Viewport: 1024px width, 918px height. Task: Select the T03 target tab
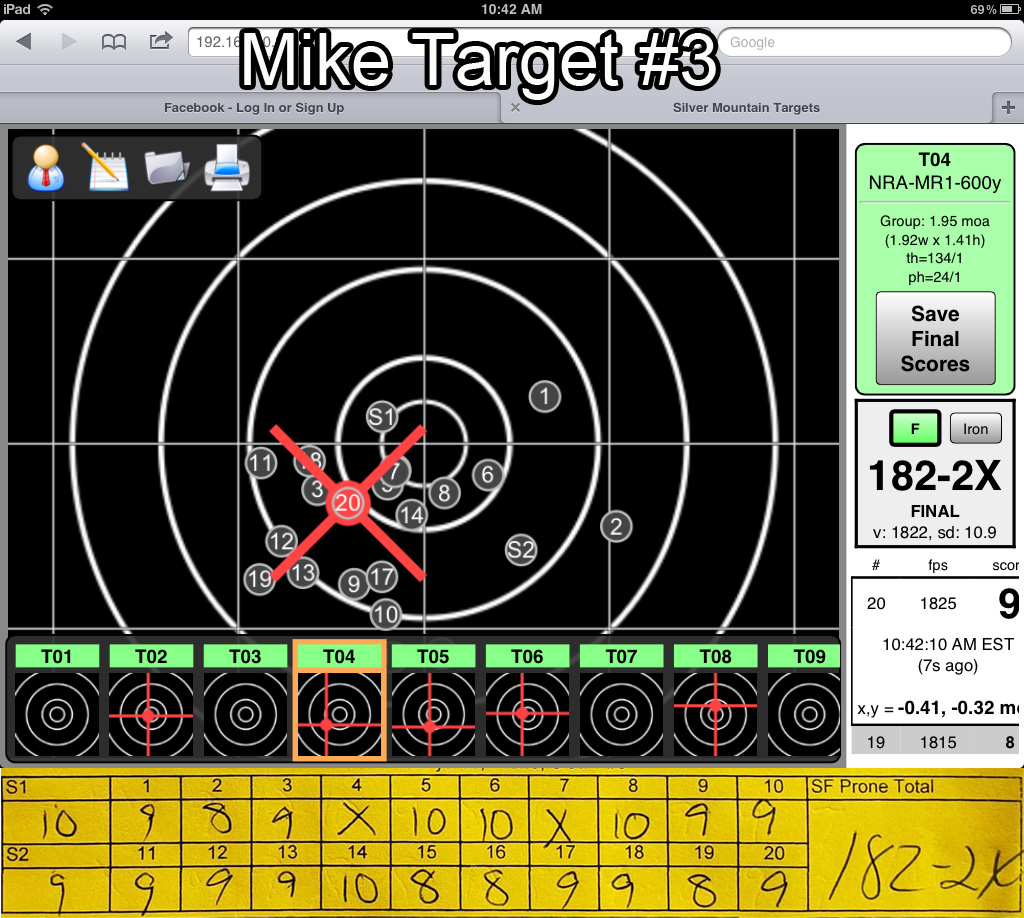245,656
